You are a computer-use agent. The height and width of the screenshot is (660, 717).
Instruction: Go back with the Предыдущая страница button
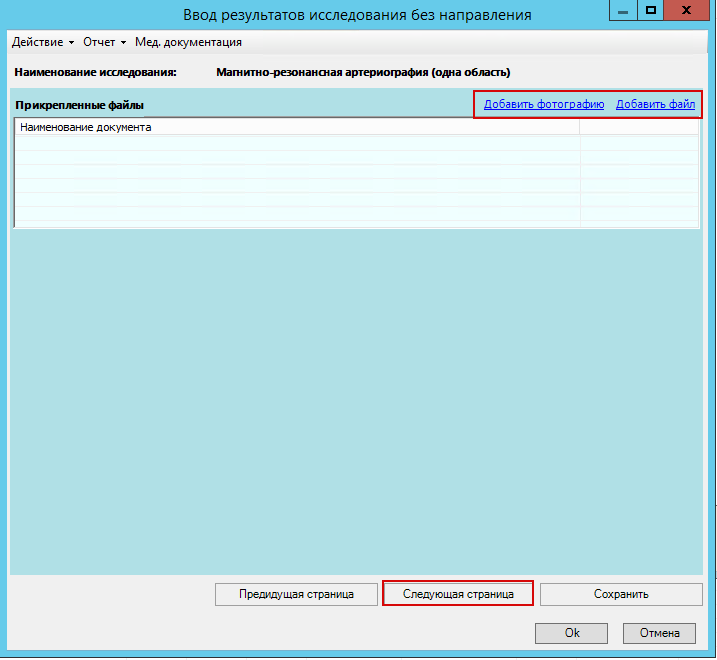tap(296, 594)
